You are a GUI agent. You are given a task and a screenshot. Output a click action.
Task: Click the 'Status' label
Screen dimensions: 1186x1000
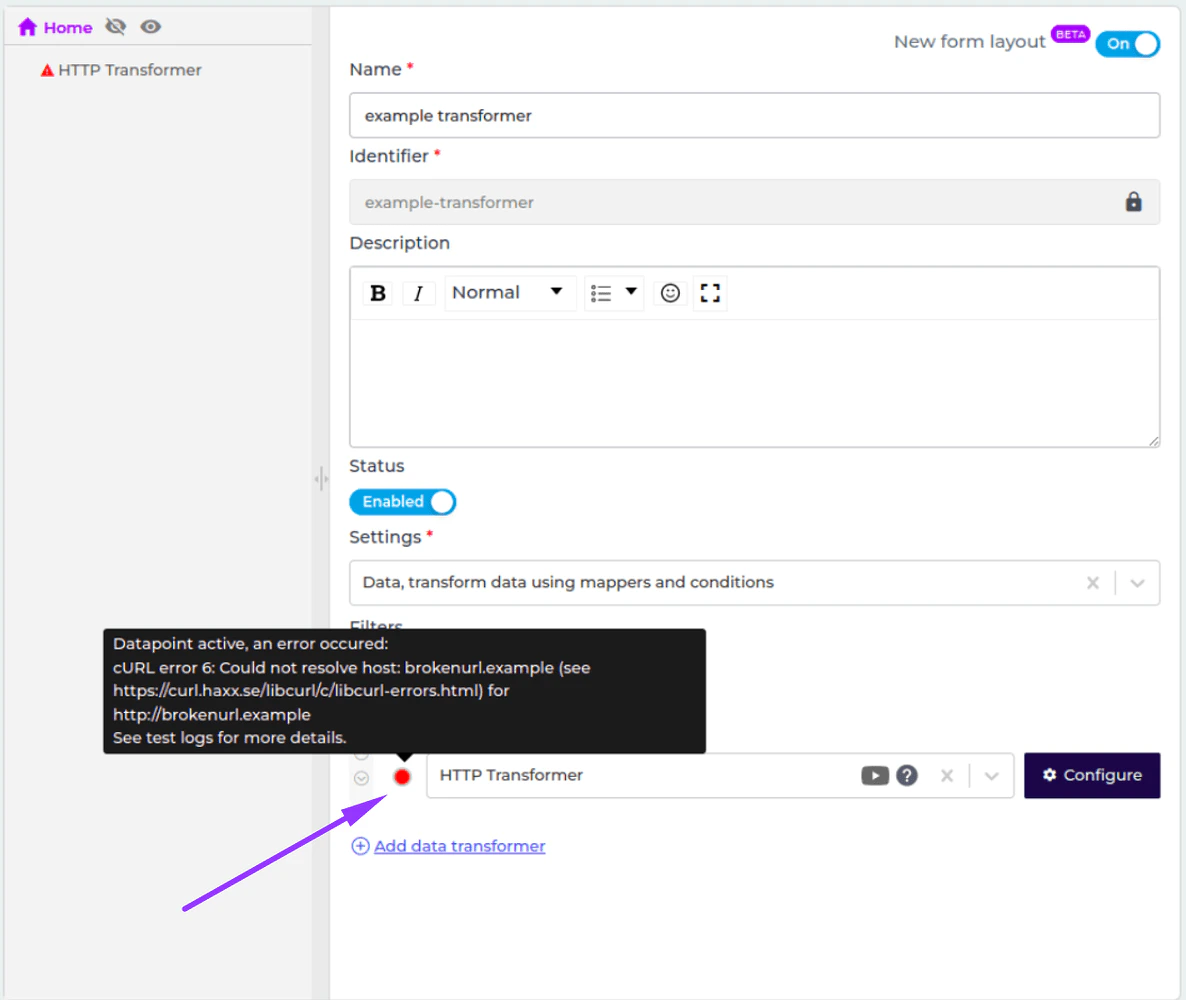coord(377,466)
